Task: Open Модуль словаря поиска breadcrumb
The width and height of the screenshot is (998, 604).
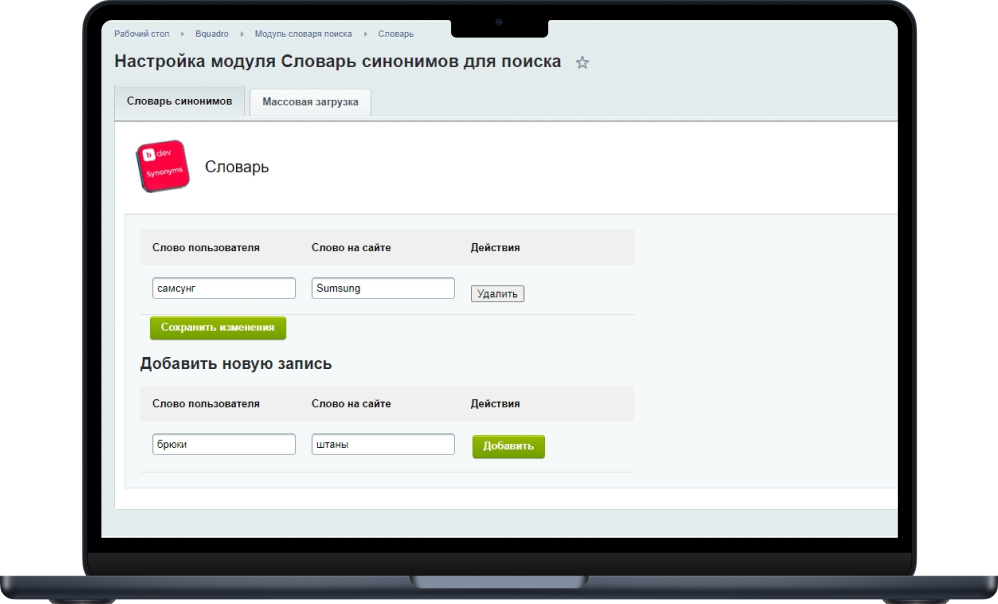Action: click(x=303, y=34)
